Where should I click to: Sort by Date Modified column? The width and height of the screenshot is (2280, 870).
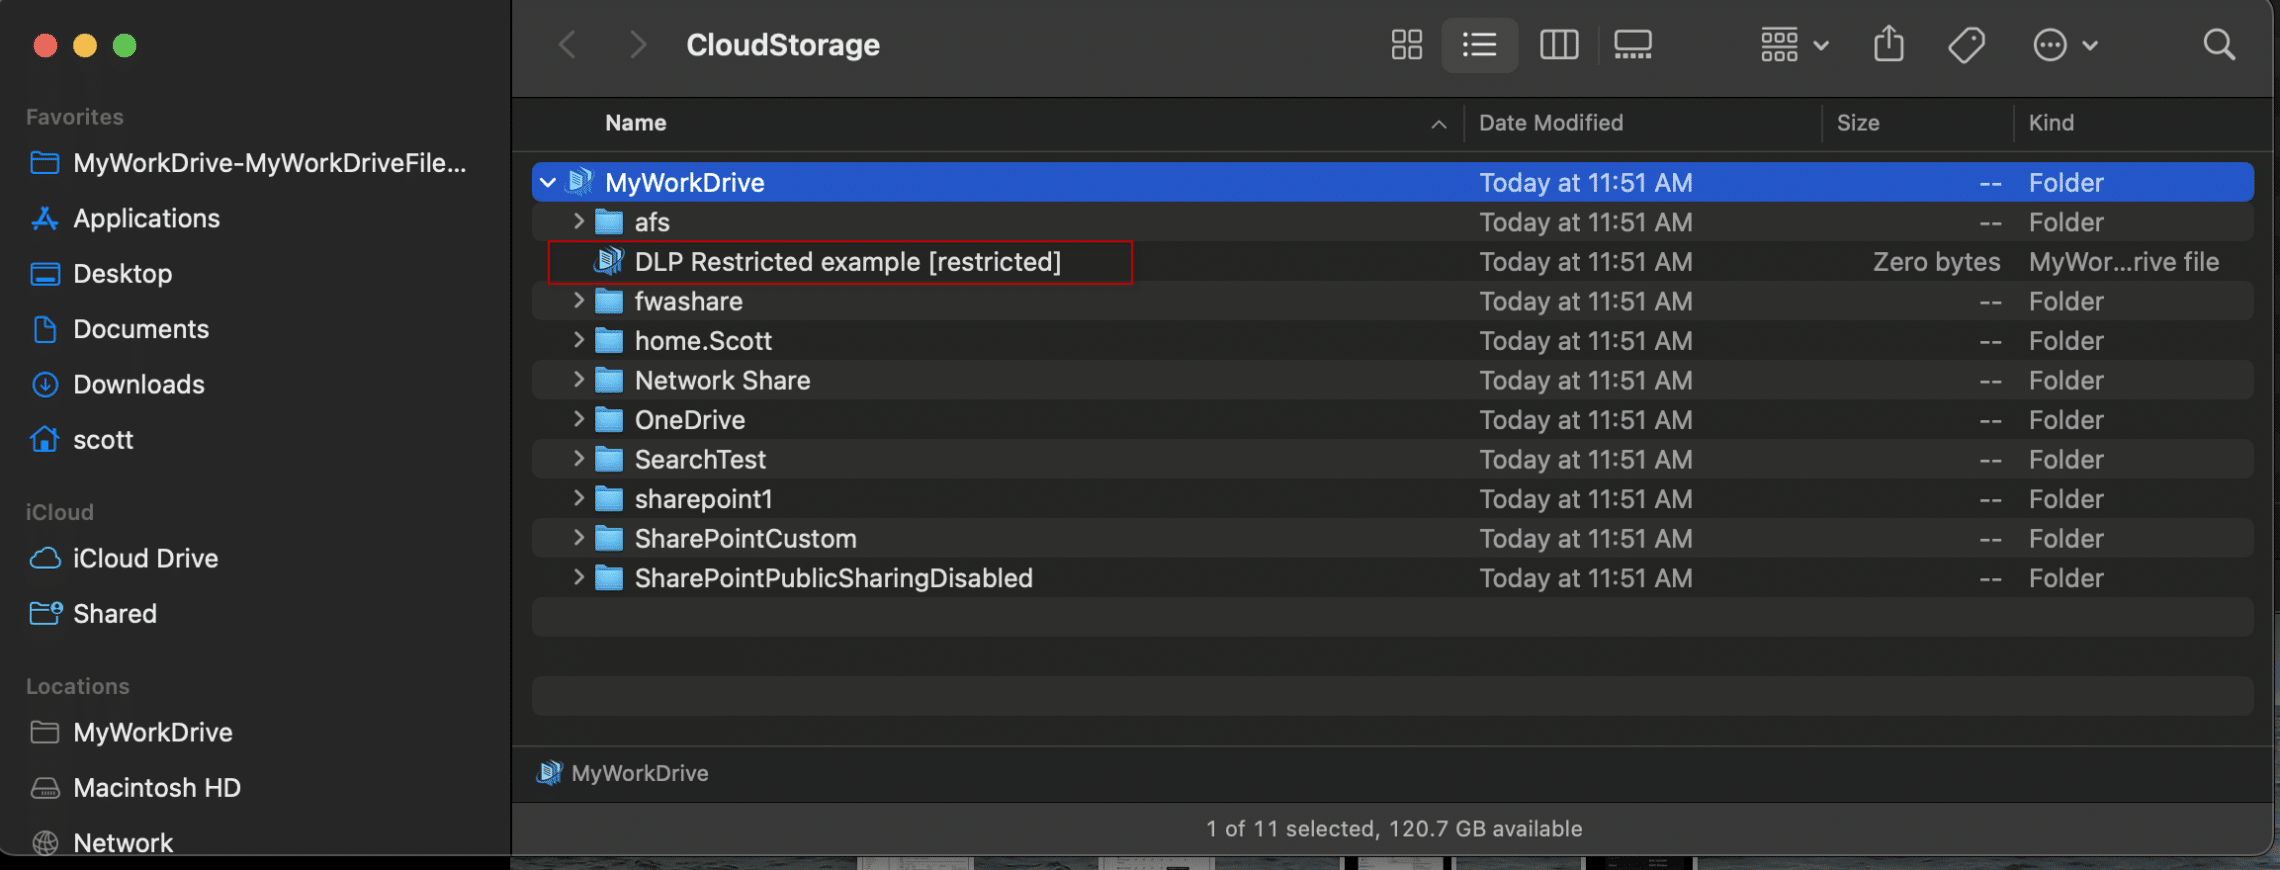point(1550,123)
